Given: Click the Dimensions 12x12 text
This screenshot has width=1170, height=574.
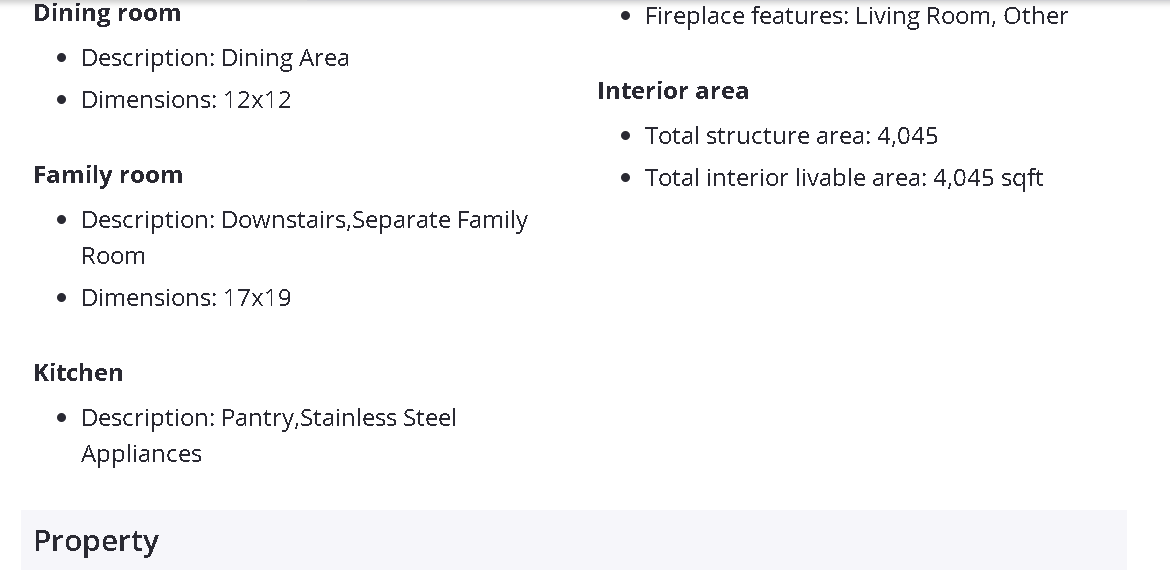Looking at the screenshot, I should (186, 100).
